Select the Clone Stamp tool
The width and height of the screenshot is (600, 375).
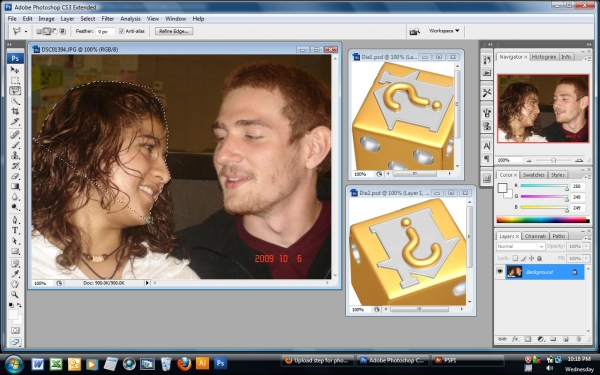(x=15, y=155)
